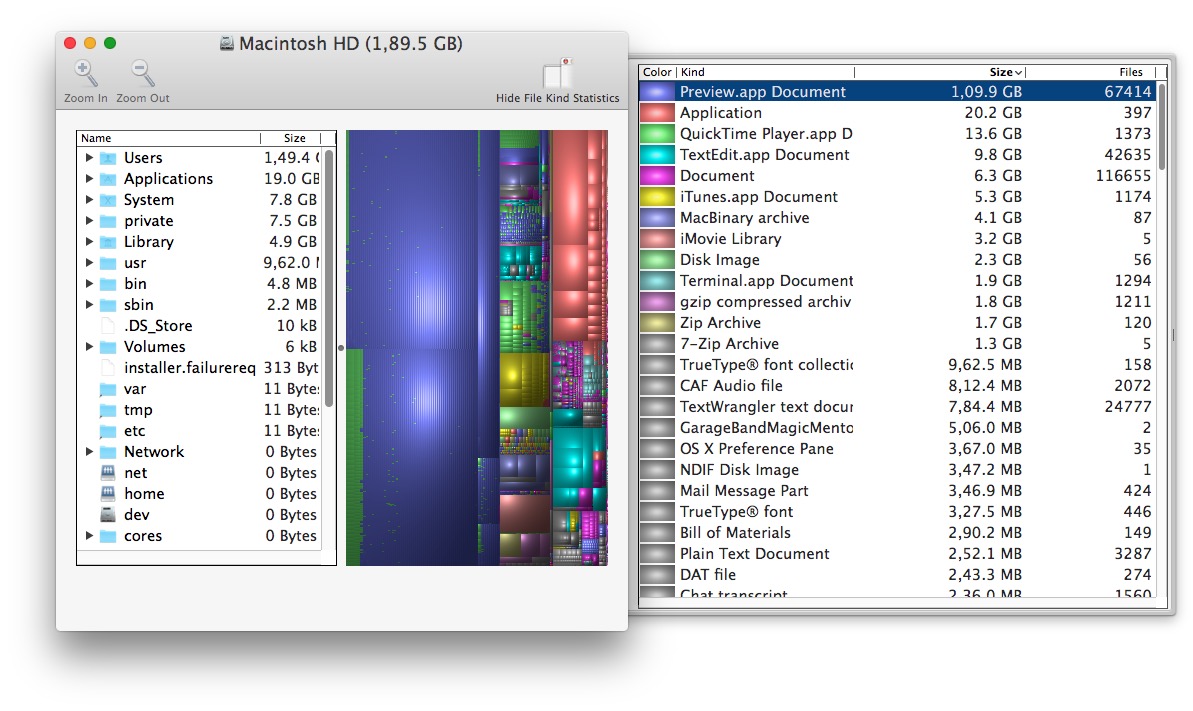Select the Preview.app Document color swatch
Image resolution: width=1193 pixels, height=711 pixels.
[657, 92]
